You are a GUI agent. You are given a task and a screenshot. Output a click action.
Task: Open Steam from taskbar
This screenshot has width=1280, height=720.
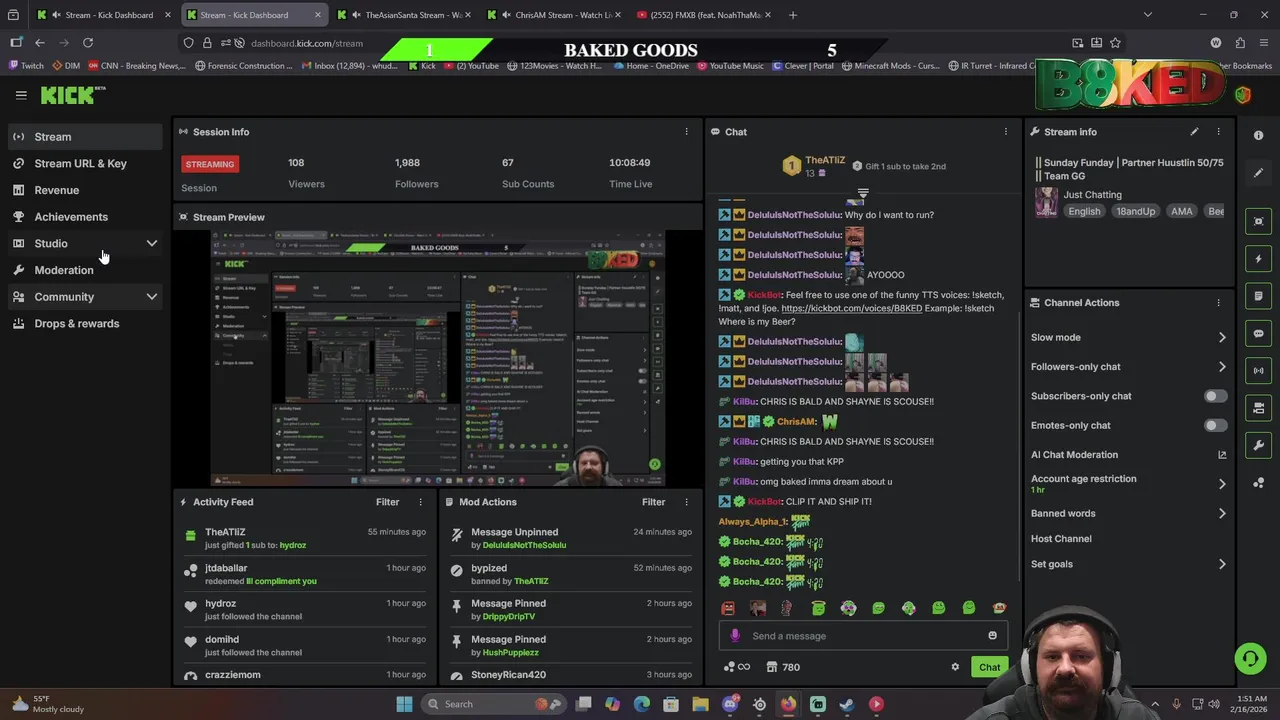coord(847,704)
